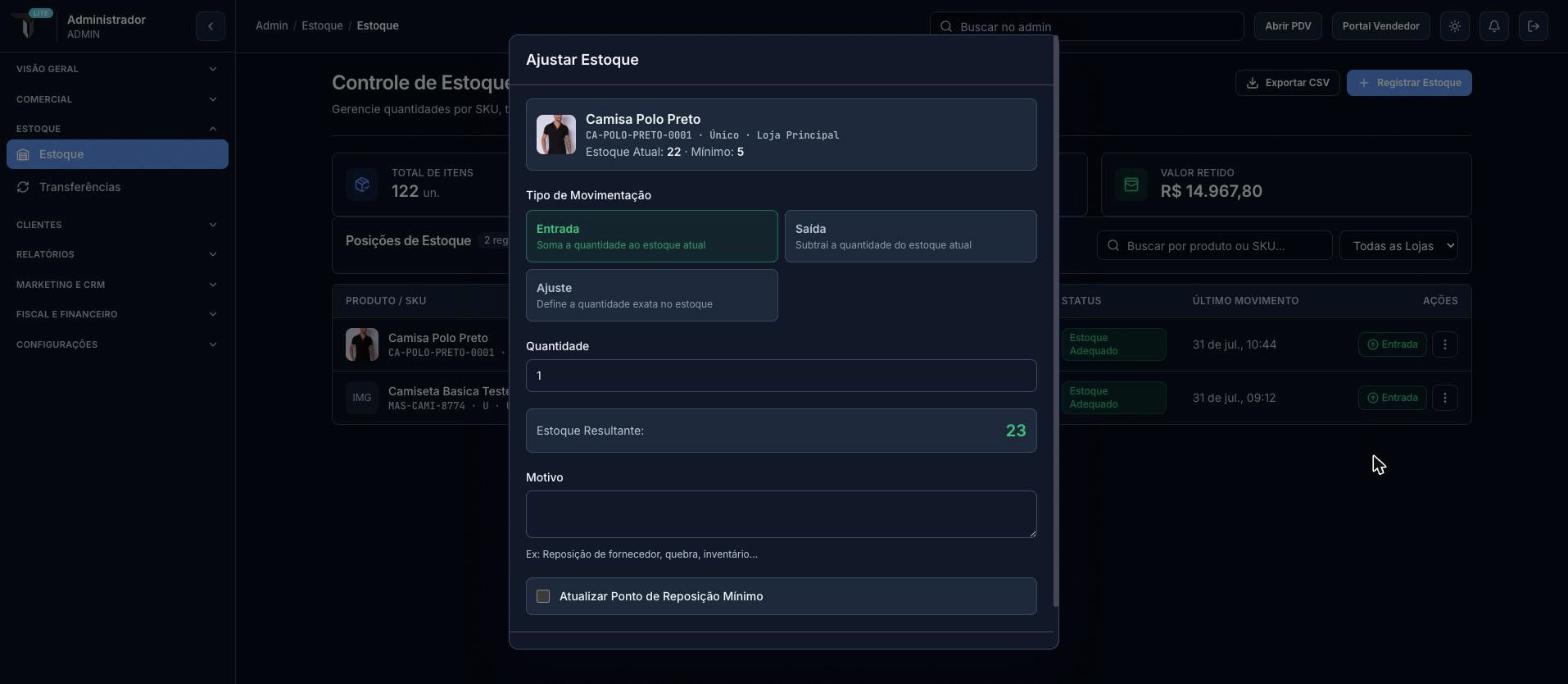Click the Valor Retido card icon
The height and width of the screenshot is (684, 1568).
click(x=1131, y=184)
